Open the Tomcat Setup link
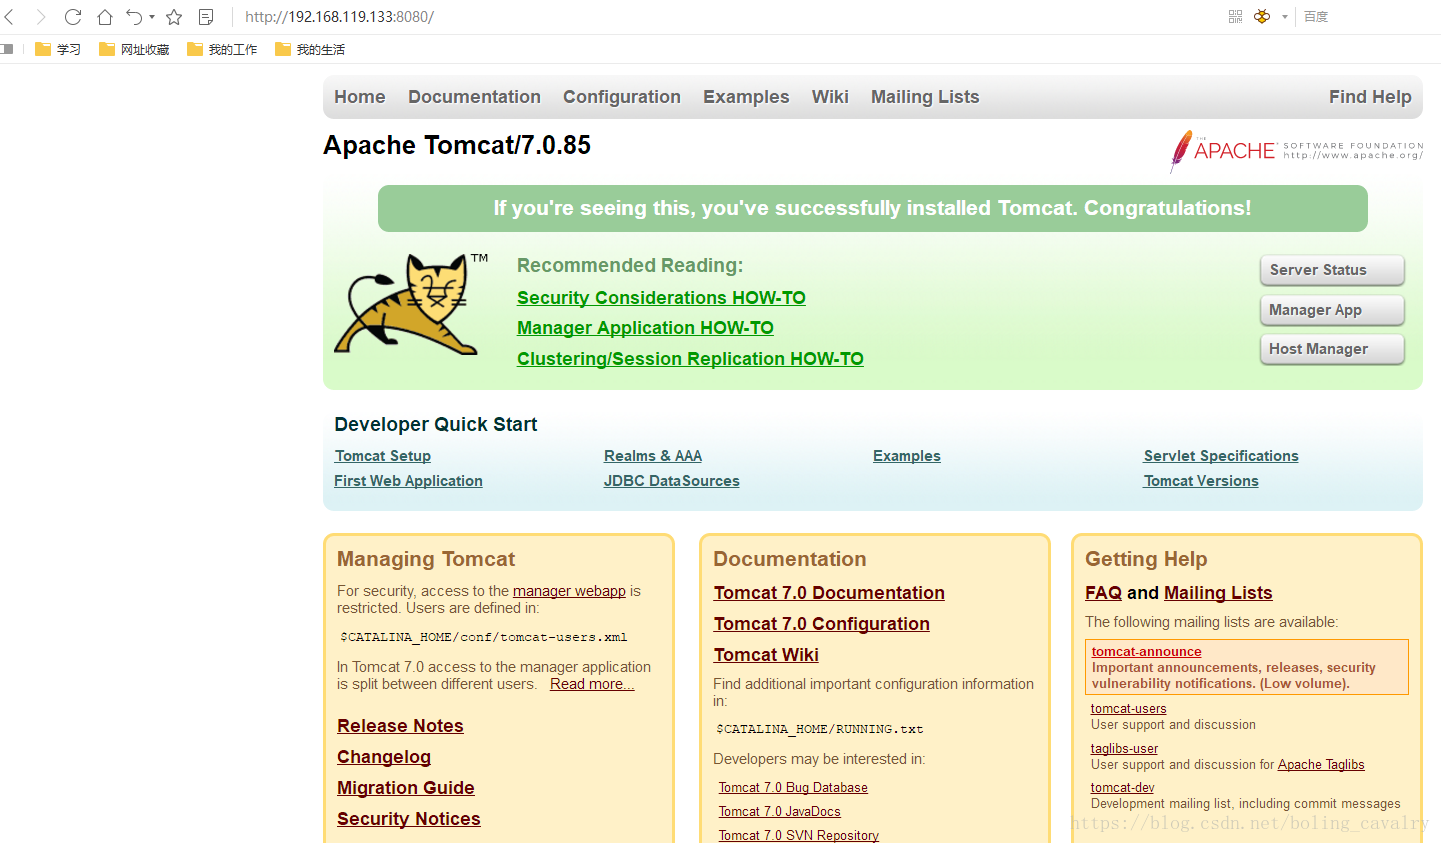1441x843 pixels. point(383,456)
